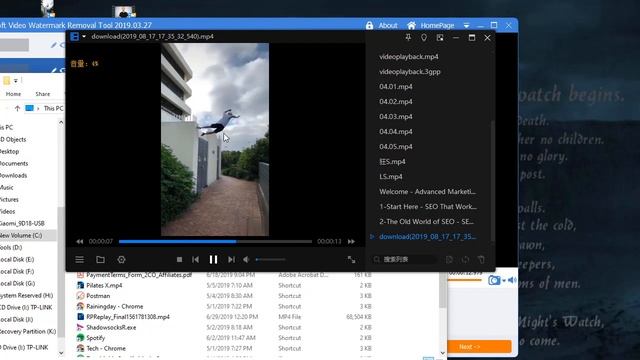The width and height of the screenshot is (640, 360).
Task: Stop the video playback
Action: tap(179, 260)
